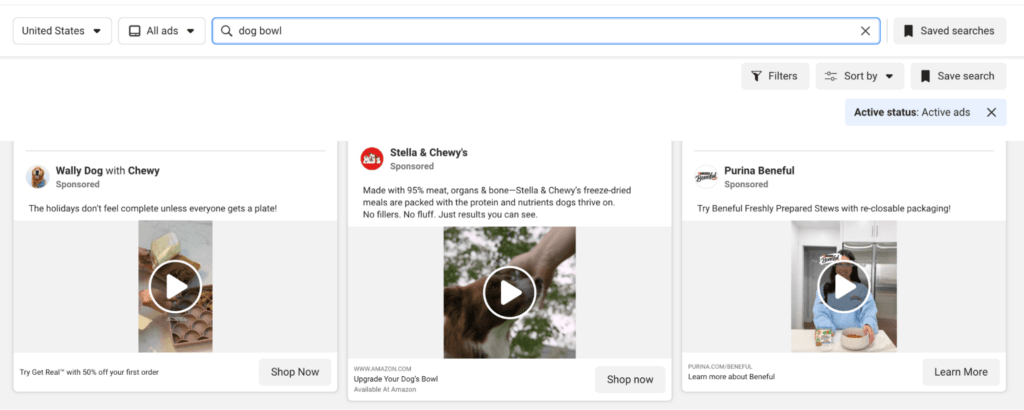1024x410 pixels.
Task: Open the Wally Dog page name link
Action: (79, 170)
